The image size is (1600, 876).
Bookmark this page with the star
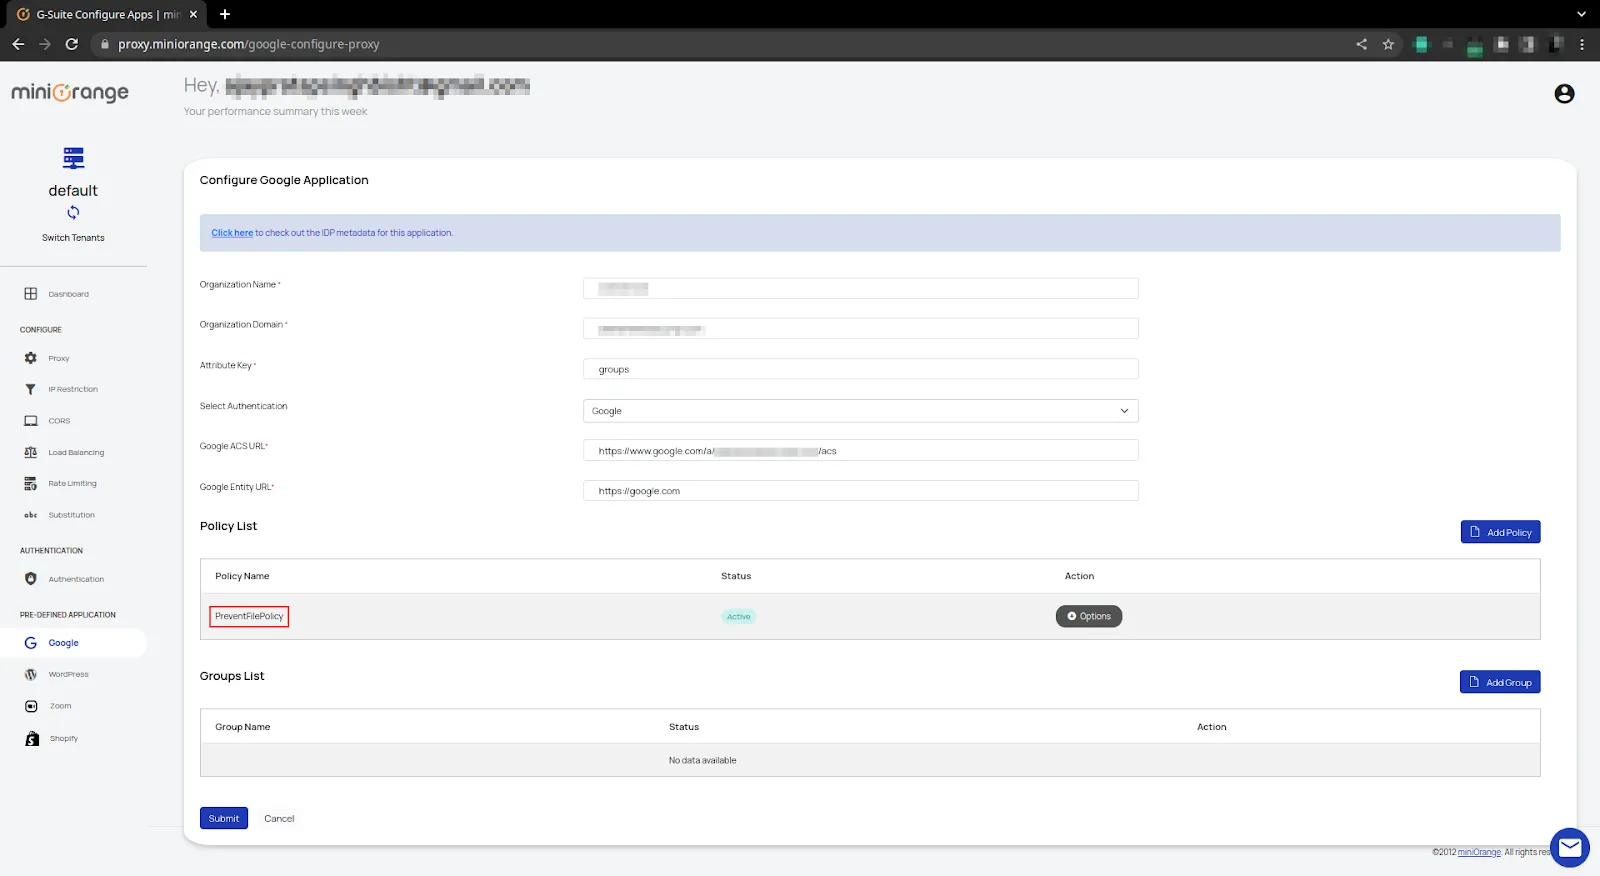(x=1388, y=44)
